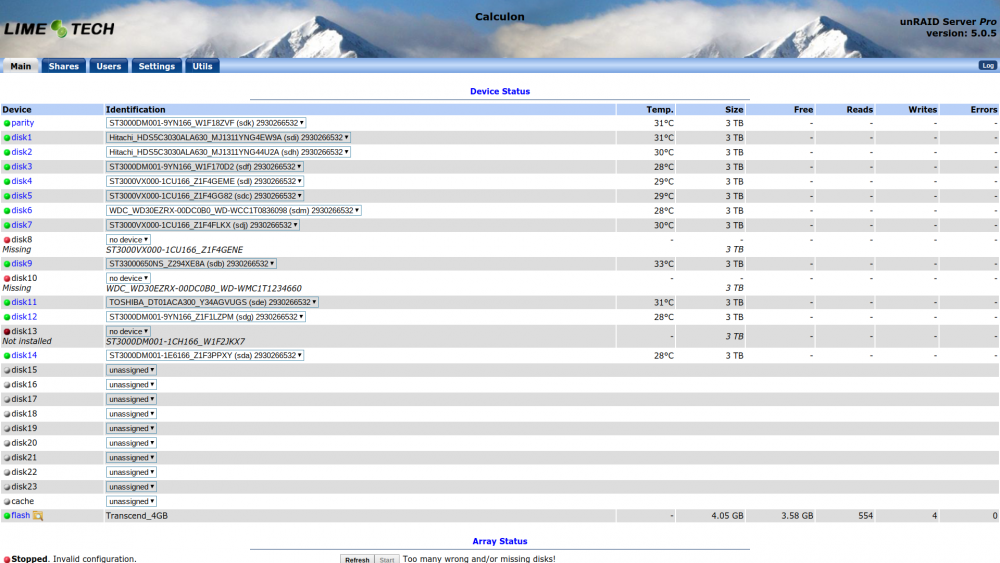Open the disk14 device dropdown
Screen dimensions: 1000x563
(205, 356)
